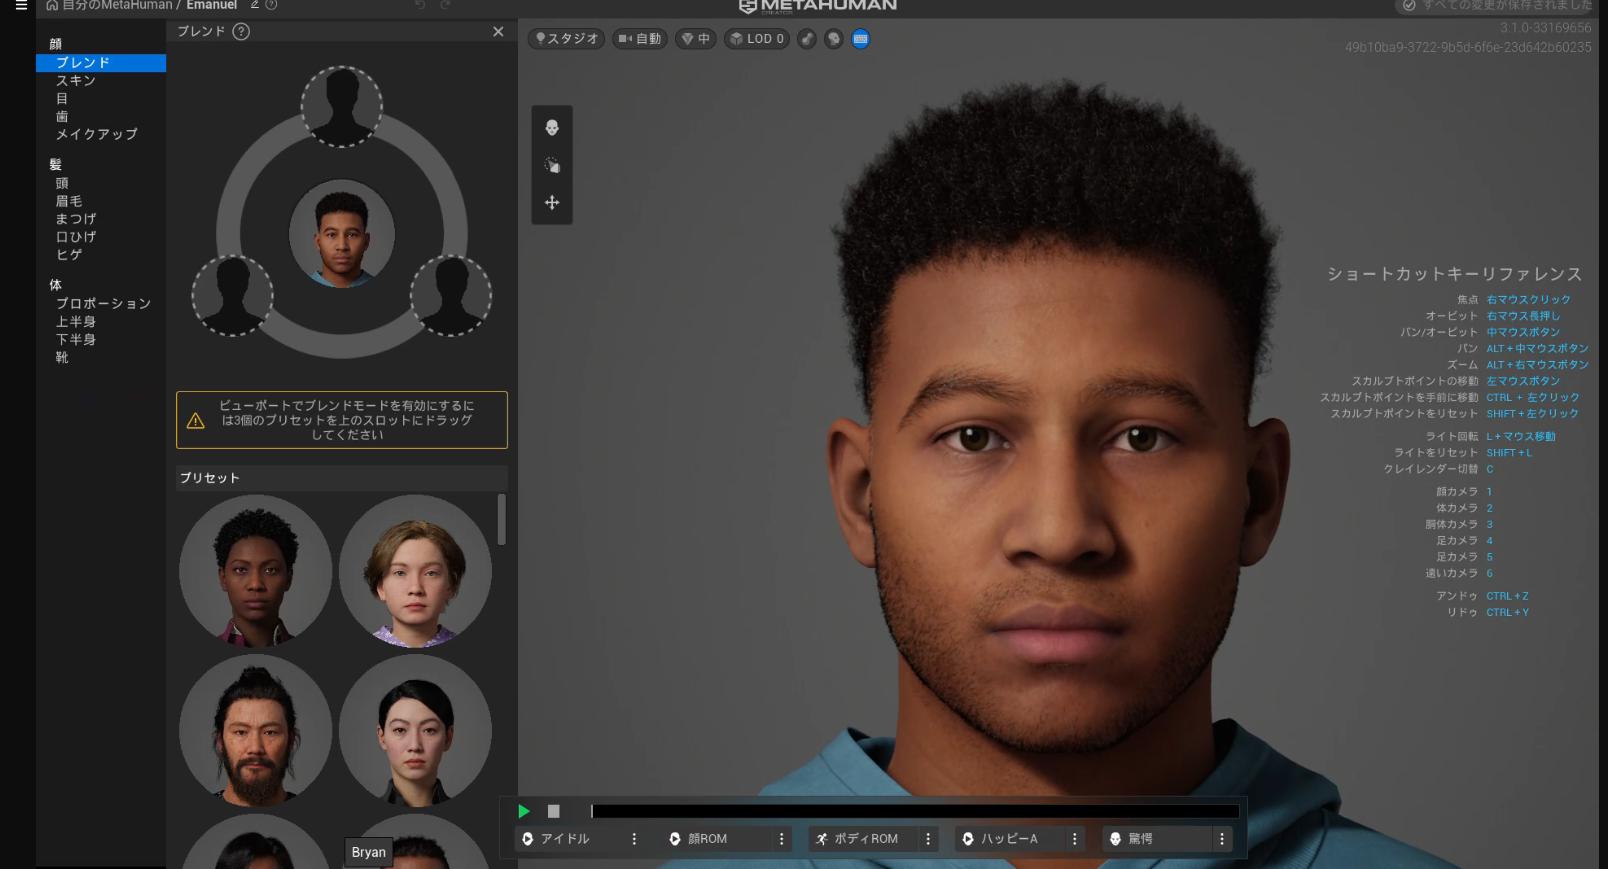Click the home icon beside 自分のMetaHuman
This screenshot has height=869, width=1608.
(52, 5)
